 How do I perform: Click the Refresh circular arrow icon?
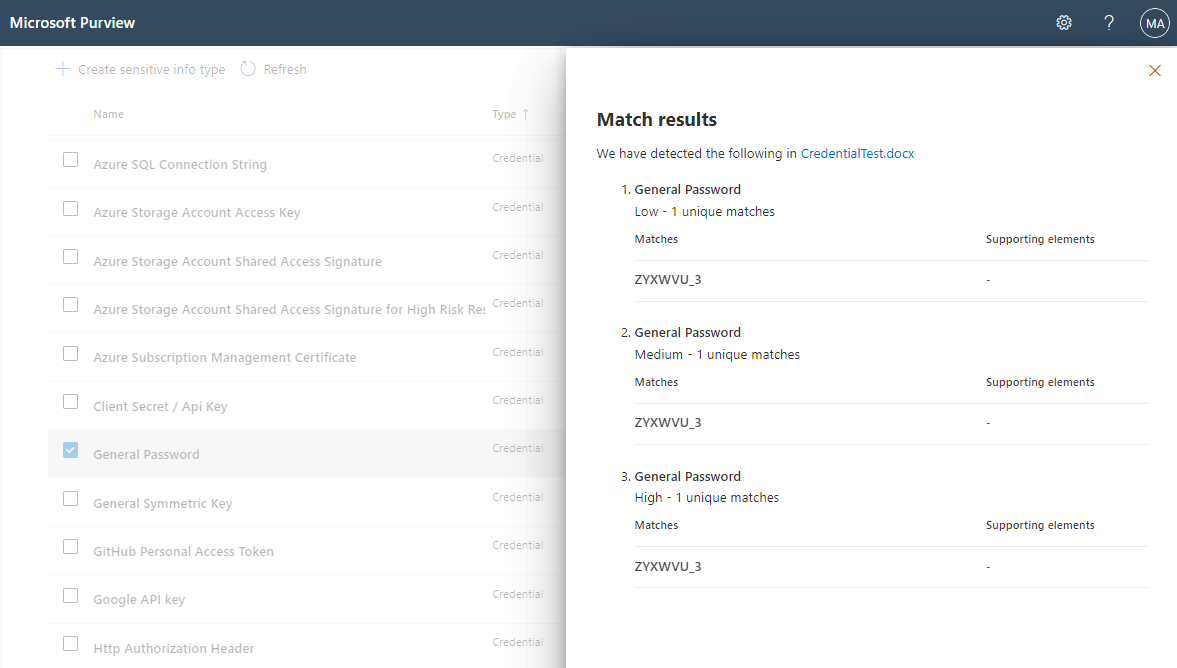(x=248, y=69)
